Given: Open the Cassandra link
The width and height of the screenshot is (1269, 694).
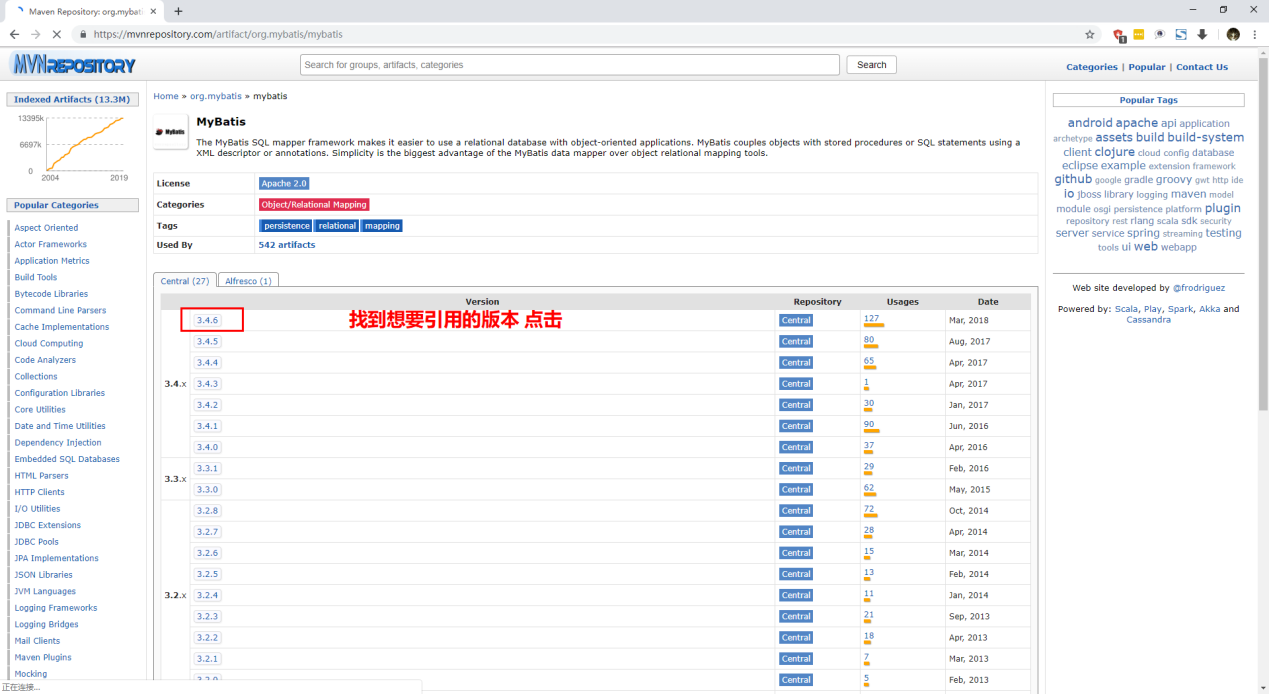Looking at the screenshot, I should (1148, 320).
